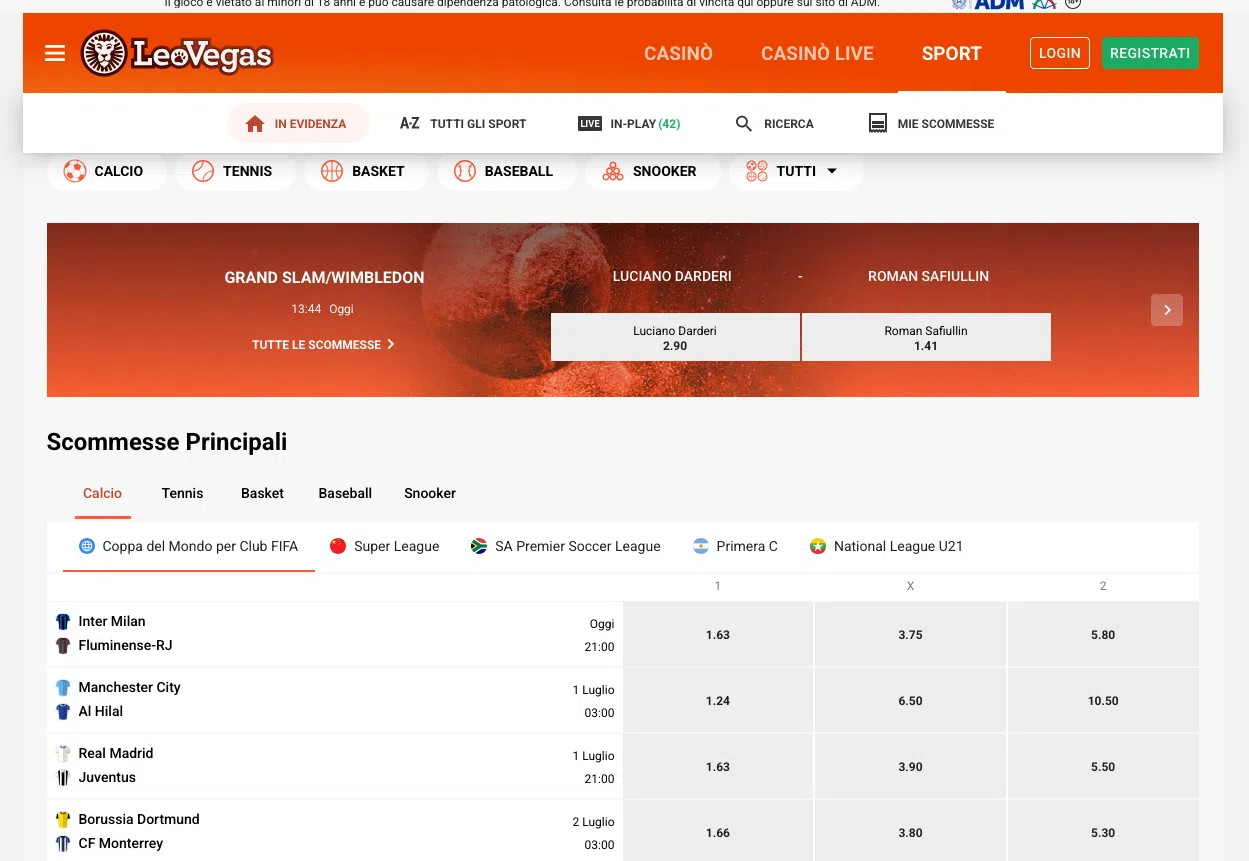Click the REGISTRATI button
The image size is (1249, 861).
tap(1150, 53)
